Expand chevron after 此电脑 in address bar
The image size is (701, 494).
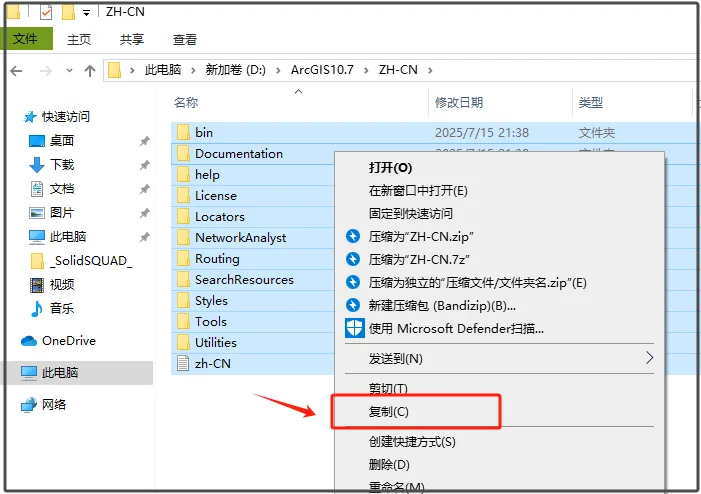193,71
